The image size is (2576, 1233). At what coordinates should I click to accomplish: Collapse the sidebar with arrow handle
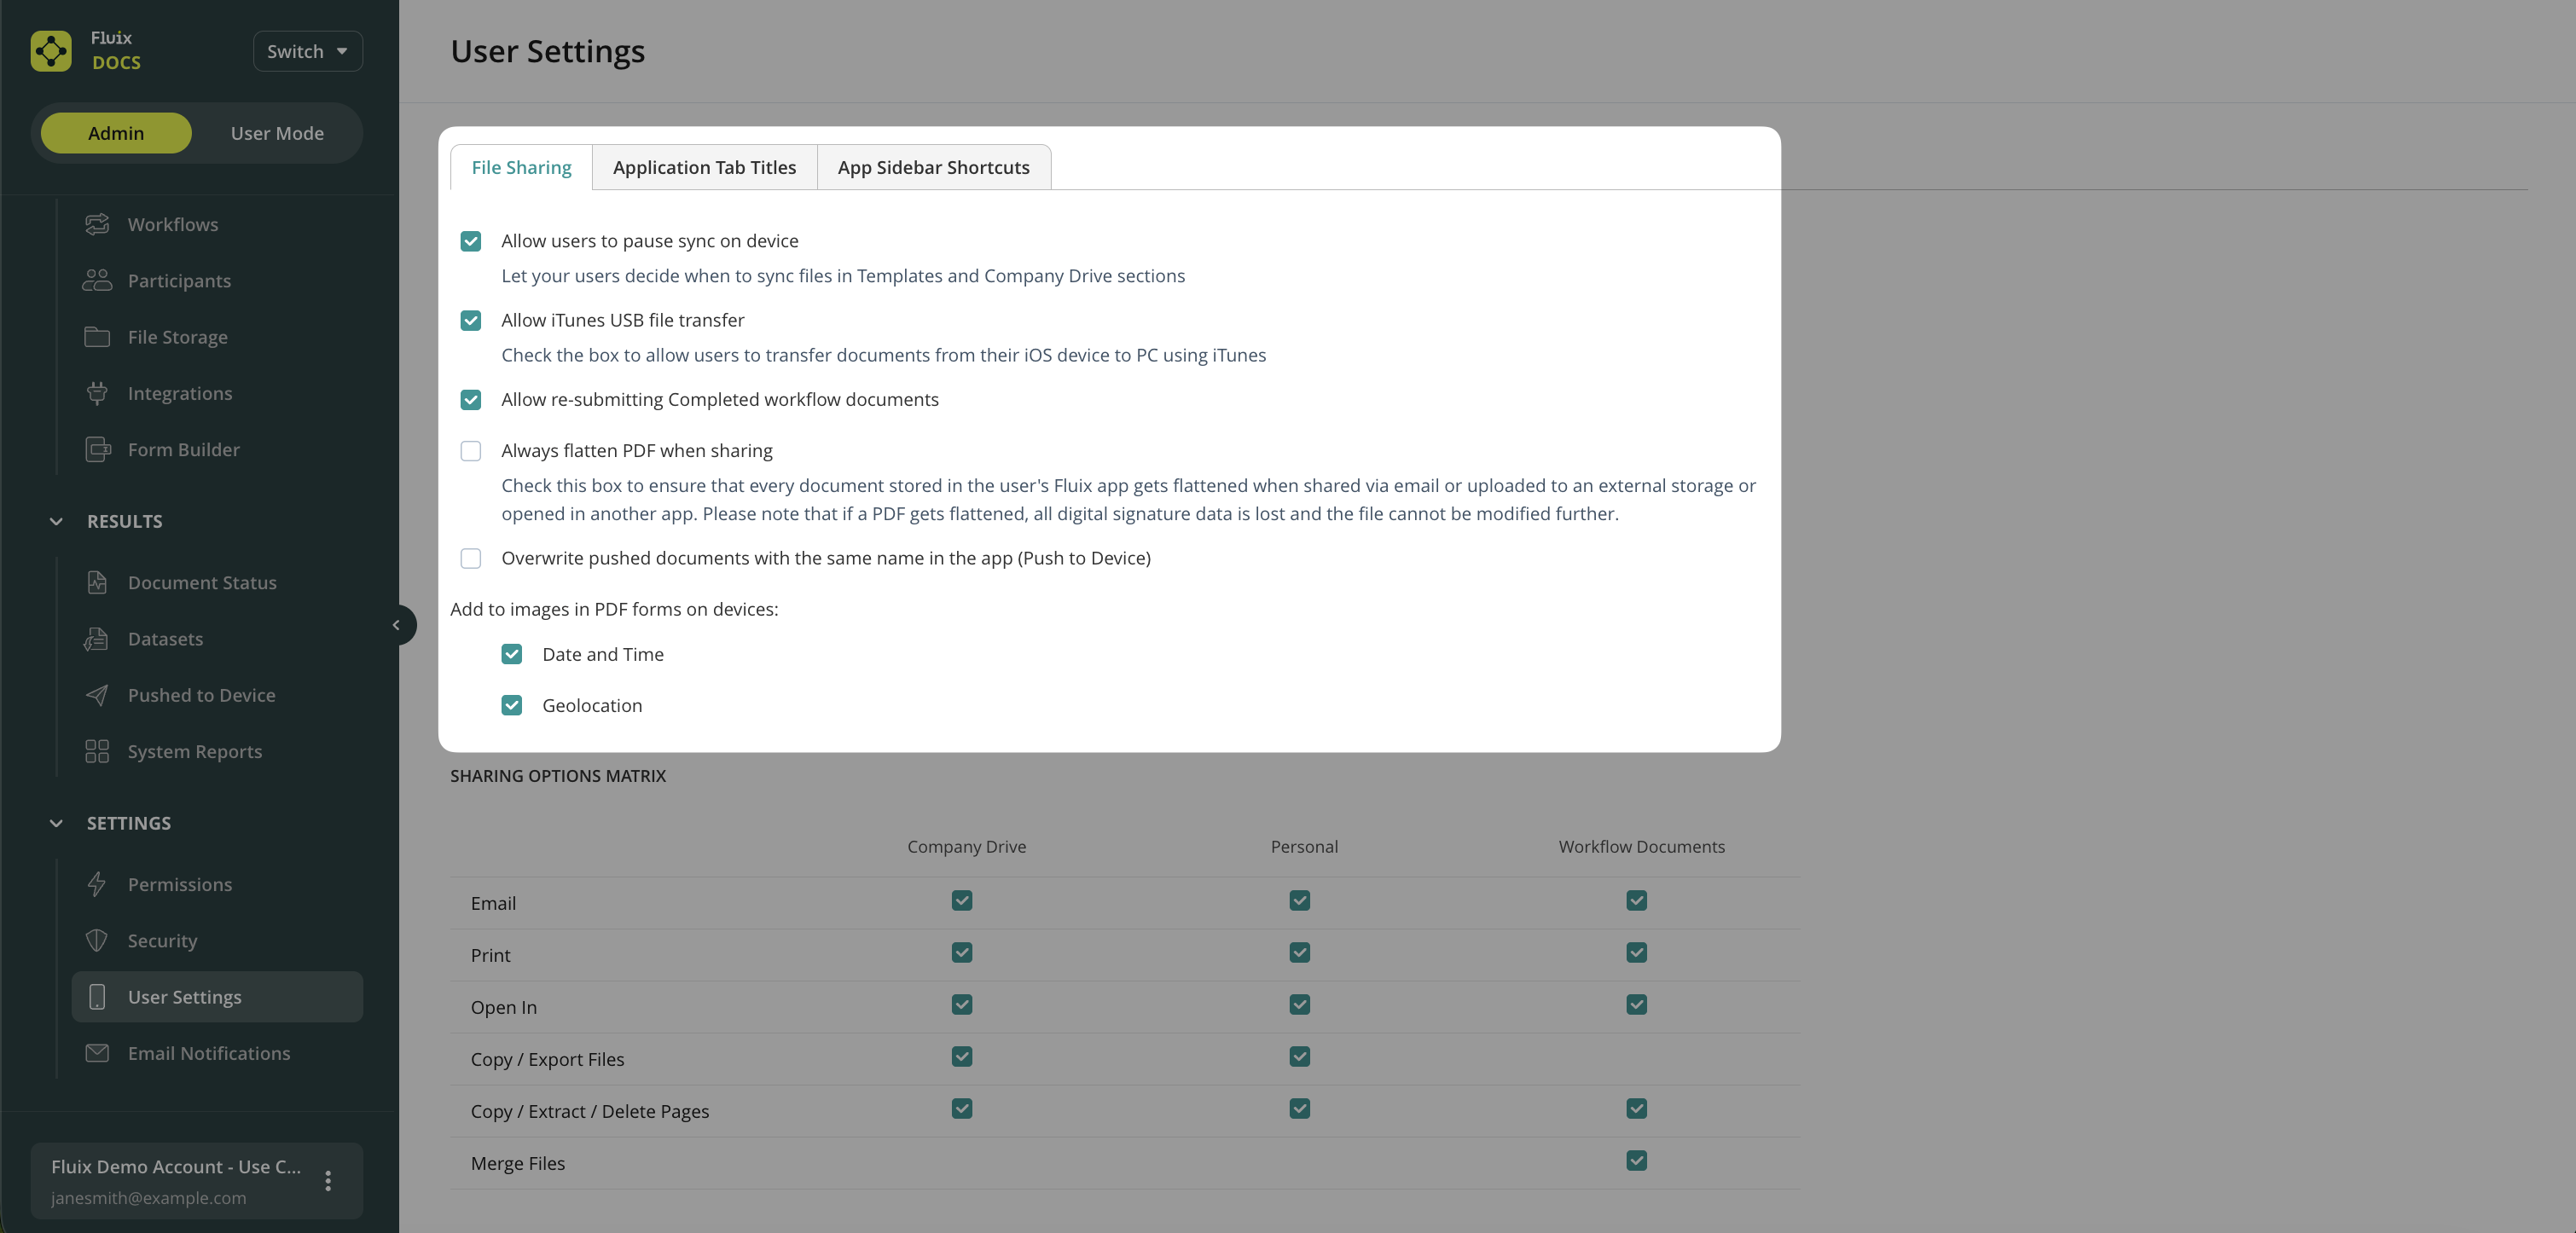[x=397, y=625]
